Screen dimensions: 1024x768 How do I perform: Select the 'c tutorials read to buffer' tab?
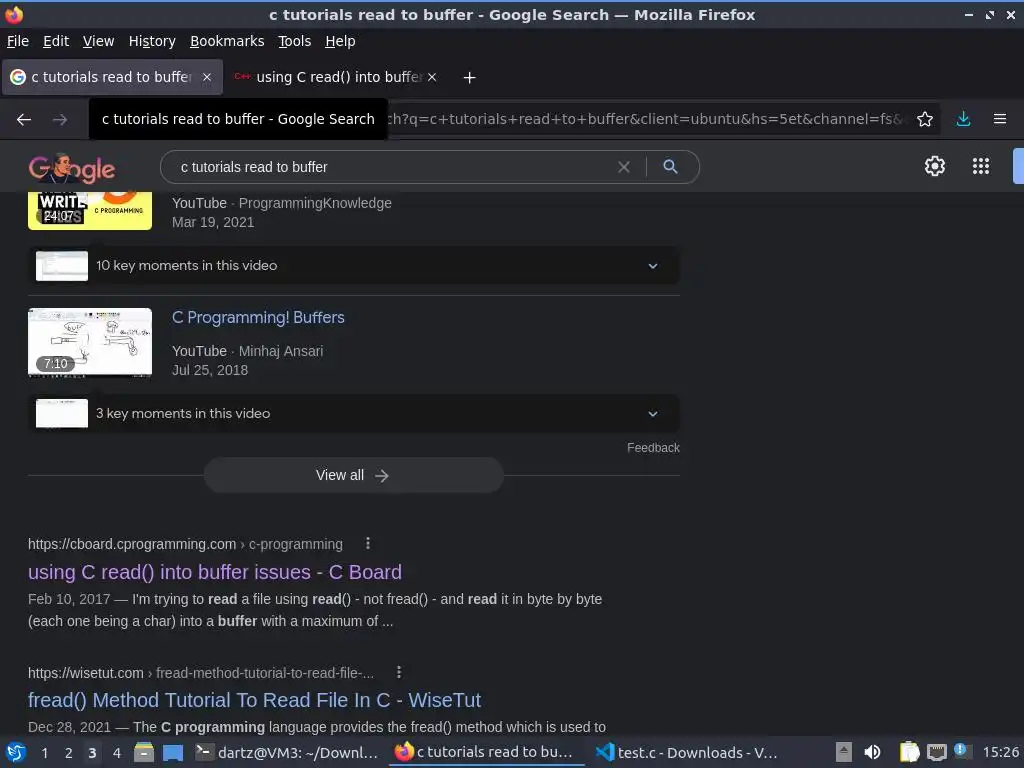(112, 77)
